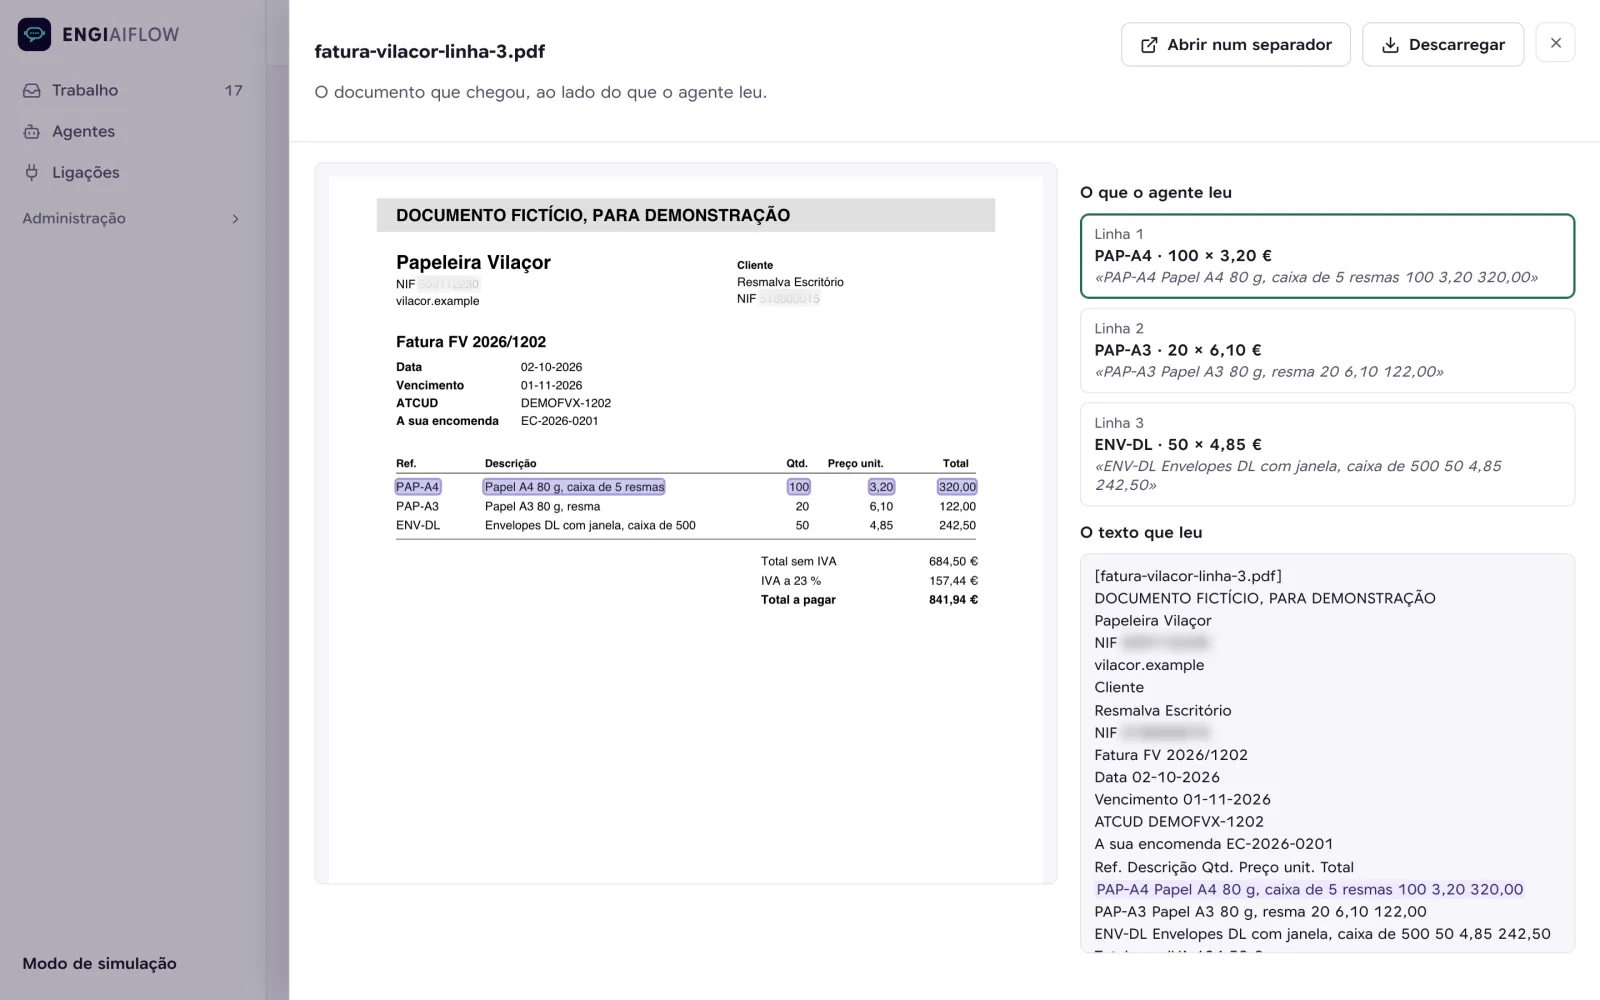Click the highlighted PAP-A4 line in the read text
1600x1000 pixels.
point(1309,889)
